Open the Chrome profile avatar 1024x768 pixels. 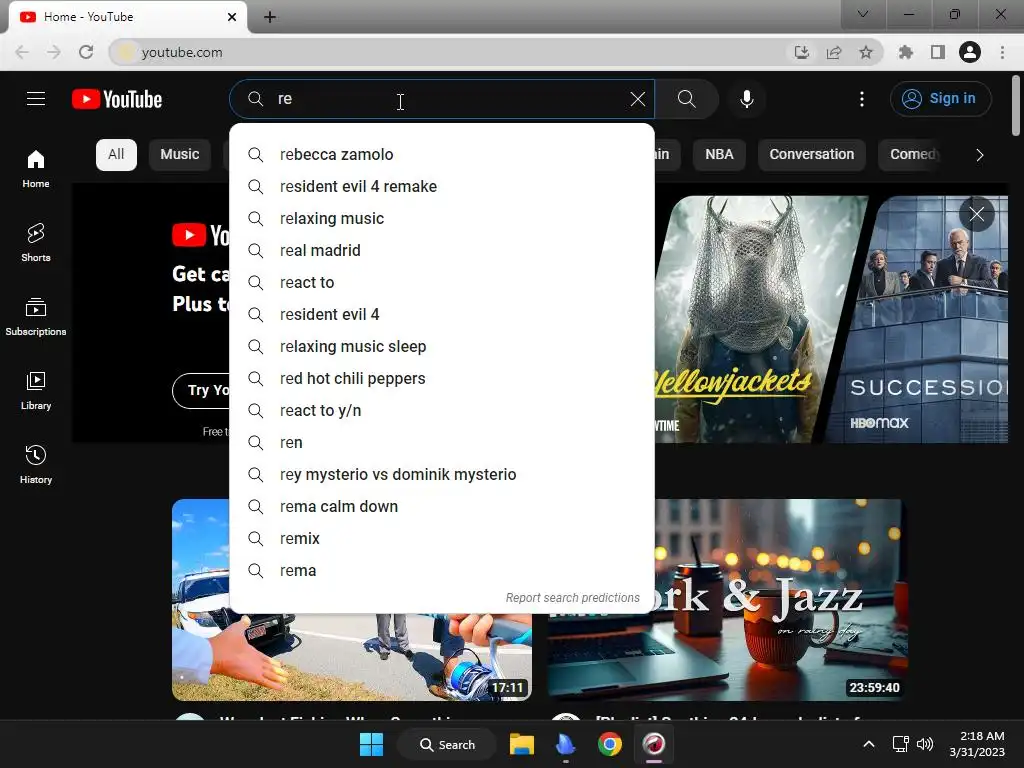970,52
